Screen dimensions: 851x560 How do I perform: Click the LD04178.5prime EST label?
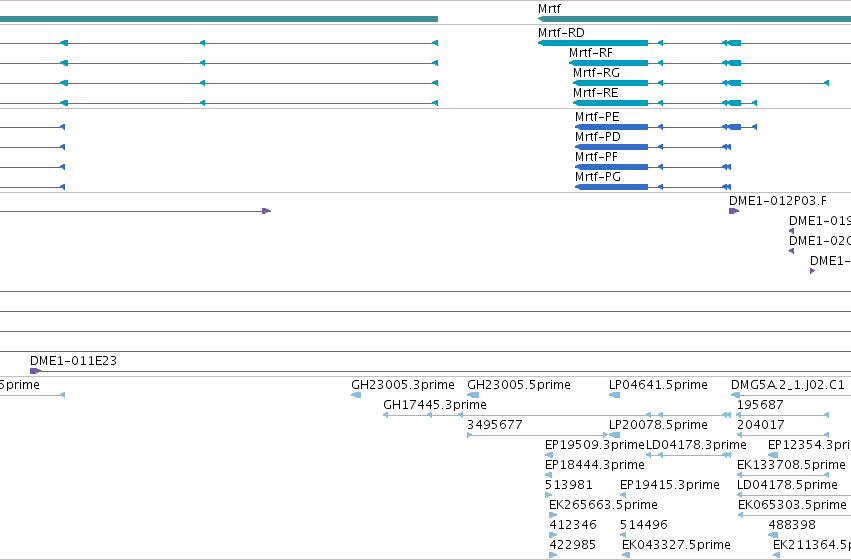click(x=788, y=485)
